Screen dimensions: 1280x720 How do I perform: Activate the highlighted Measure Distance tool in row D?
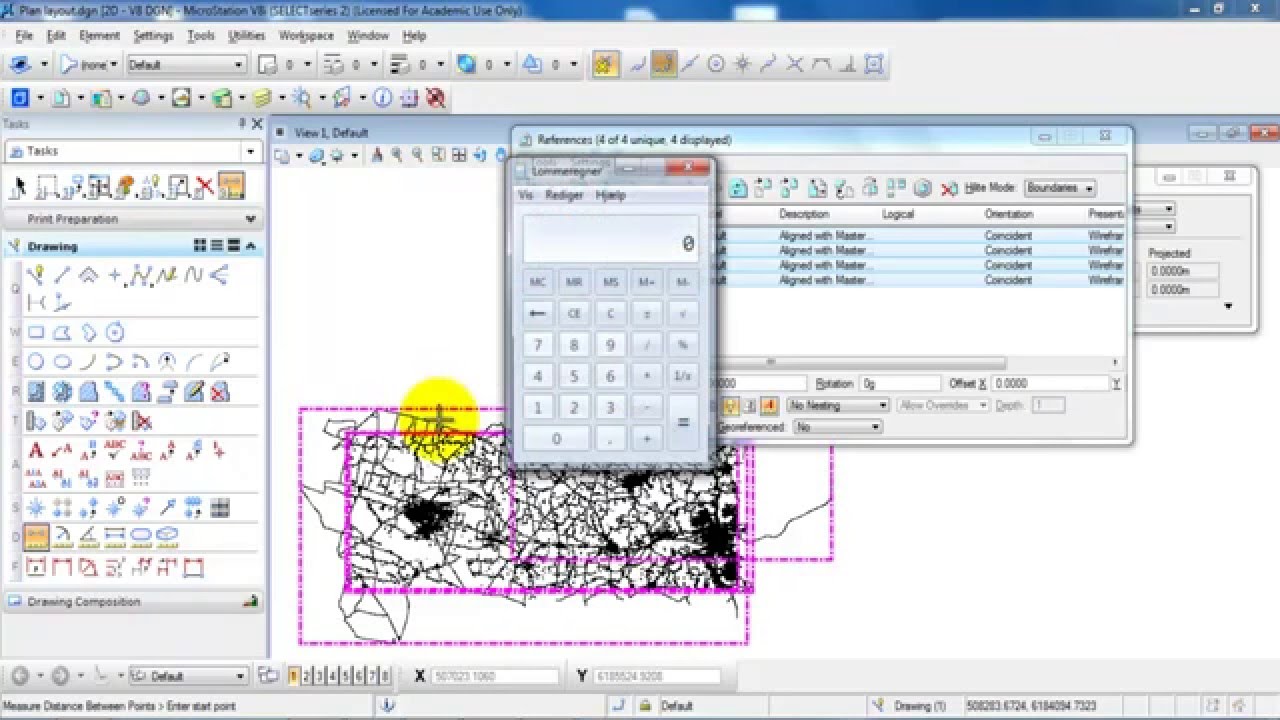tap(36, 538)
